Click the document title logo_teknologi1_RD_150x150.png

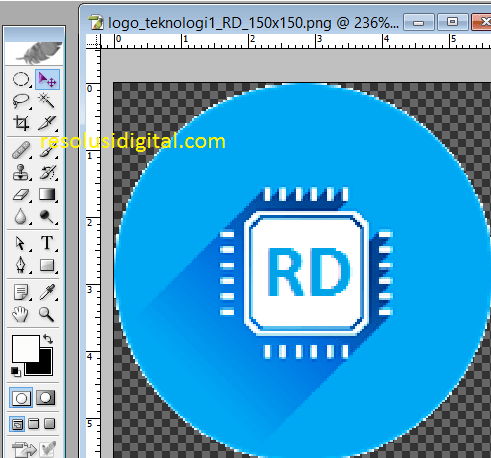click(x=220, y=23)
